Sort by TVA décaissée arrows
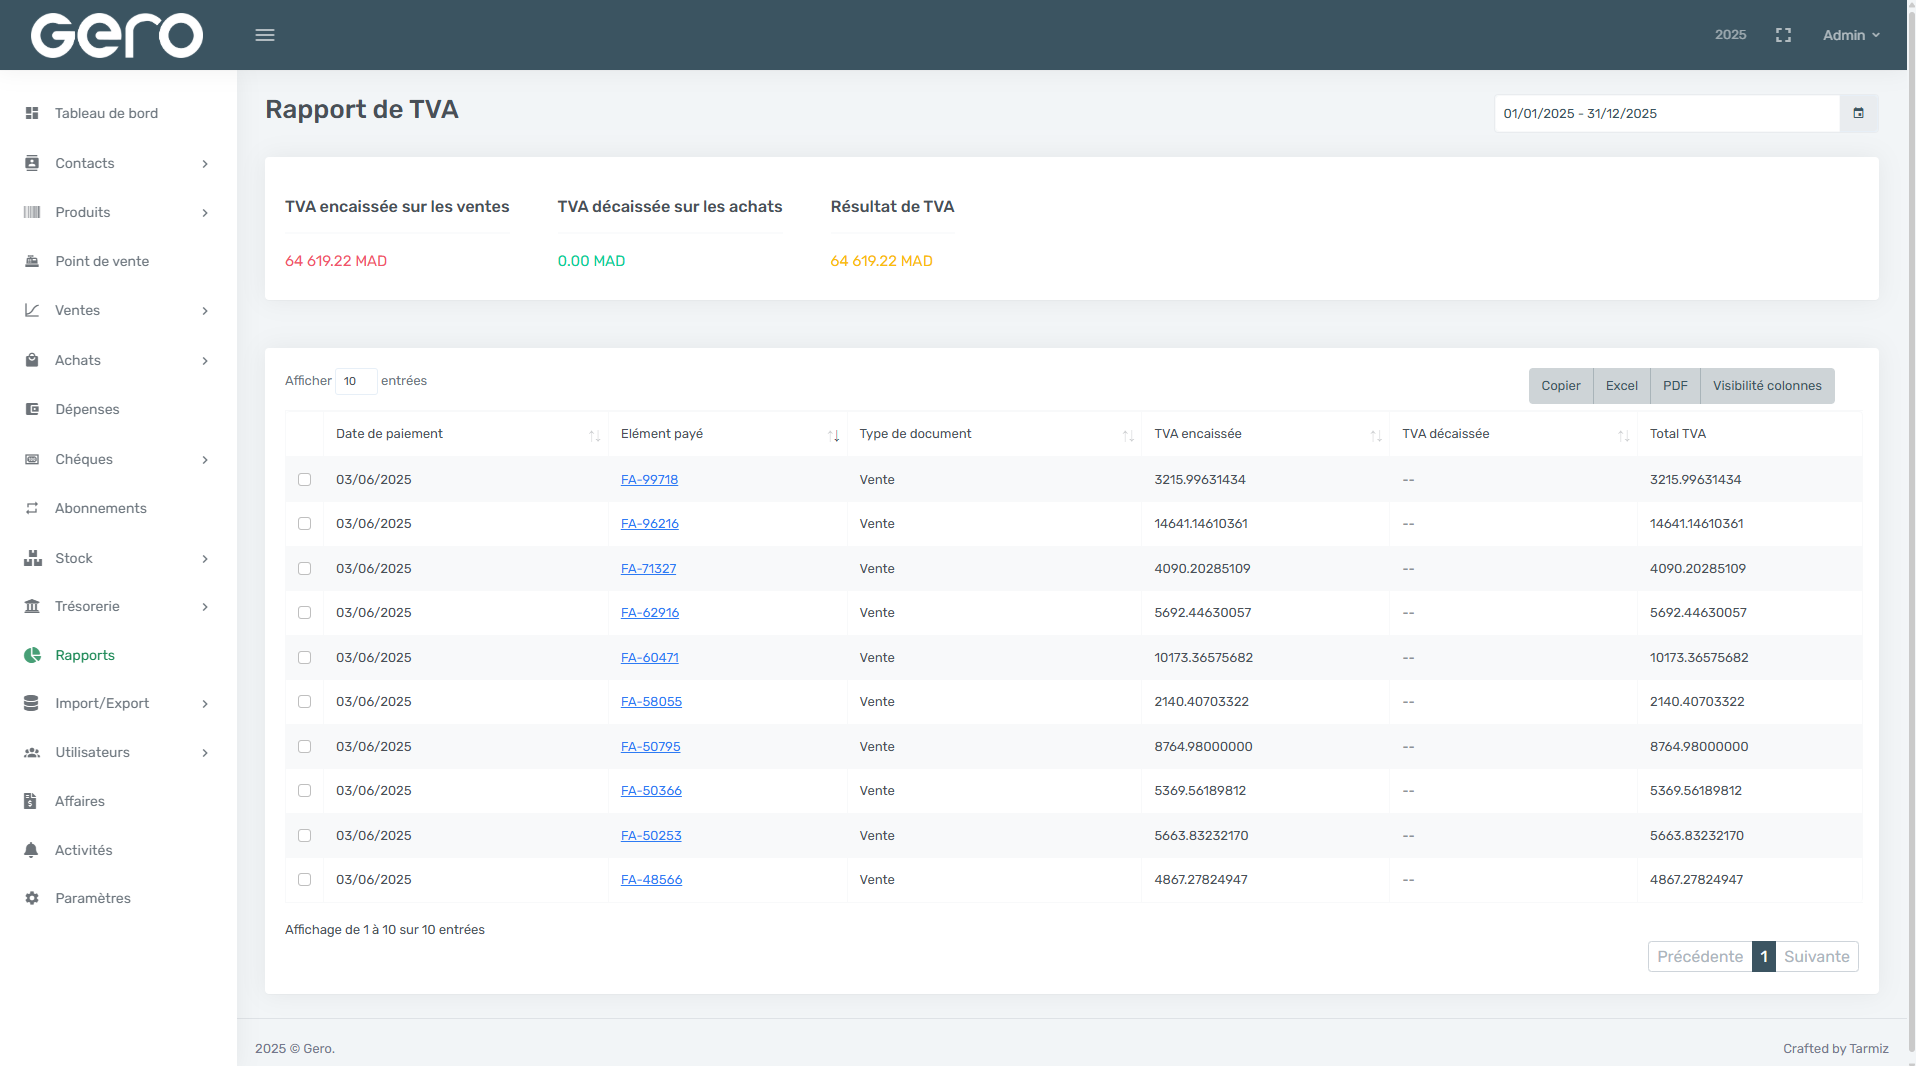The width and height of the screenshot is (1916, 1066). 1623,435
